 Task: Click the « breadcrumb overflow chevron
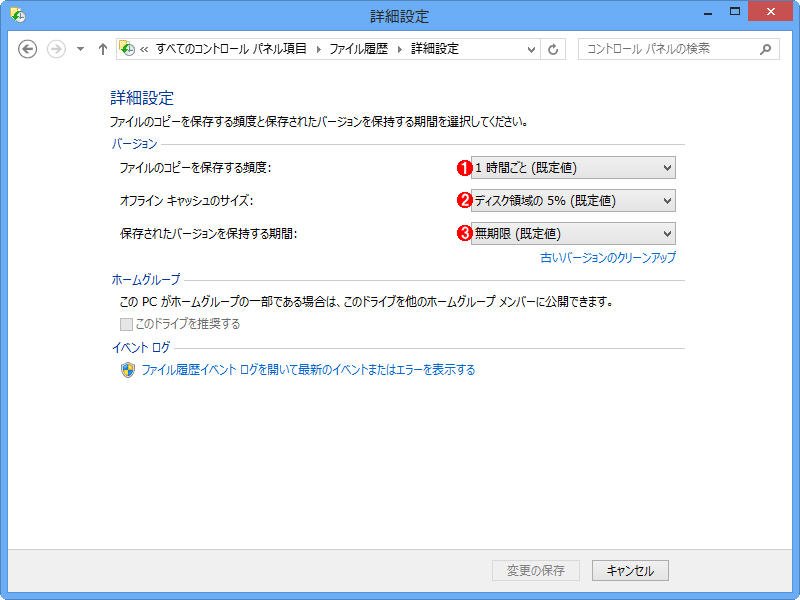(x=144, y=49)
